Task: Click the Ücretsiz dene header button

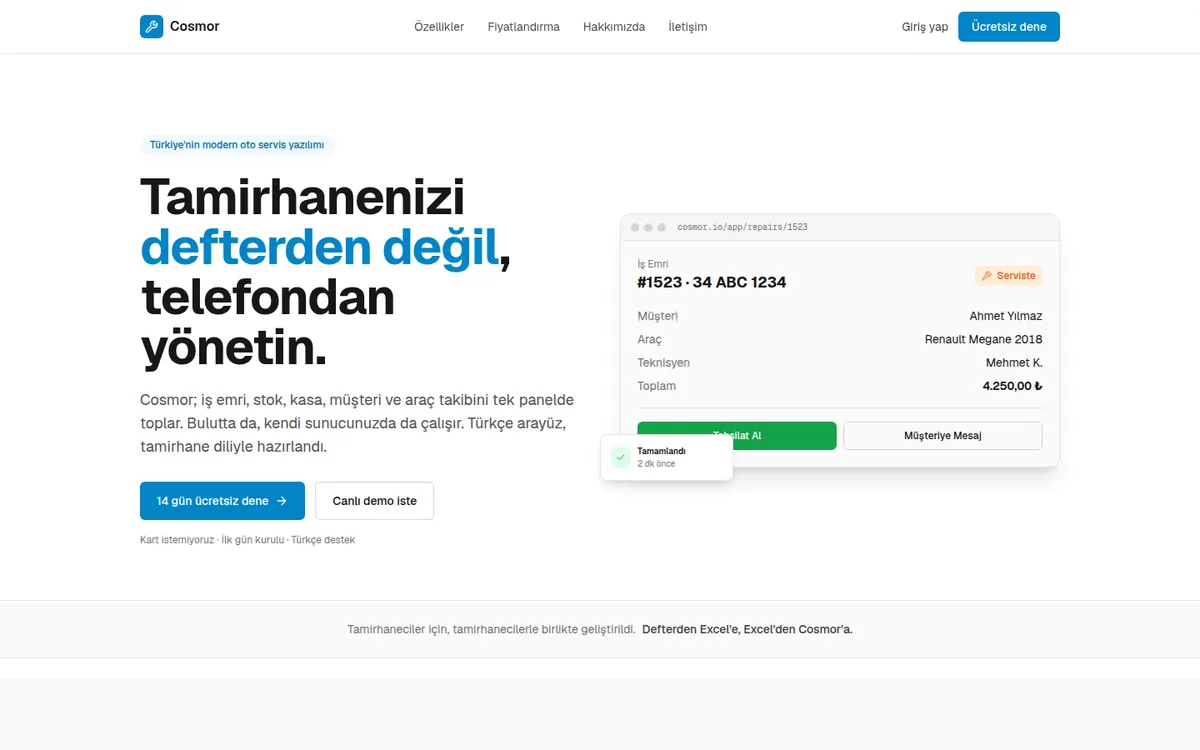Action: 1009,27
